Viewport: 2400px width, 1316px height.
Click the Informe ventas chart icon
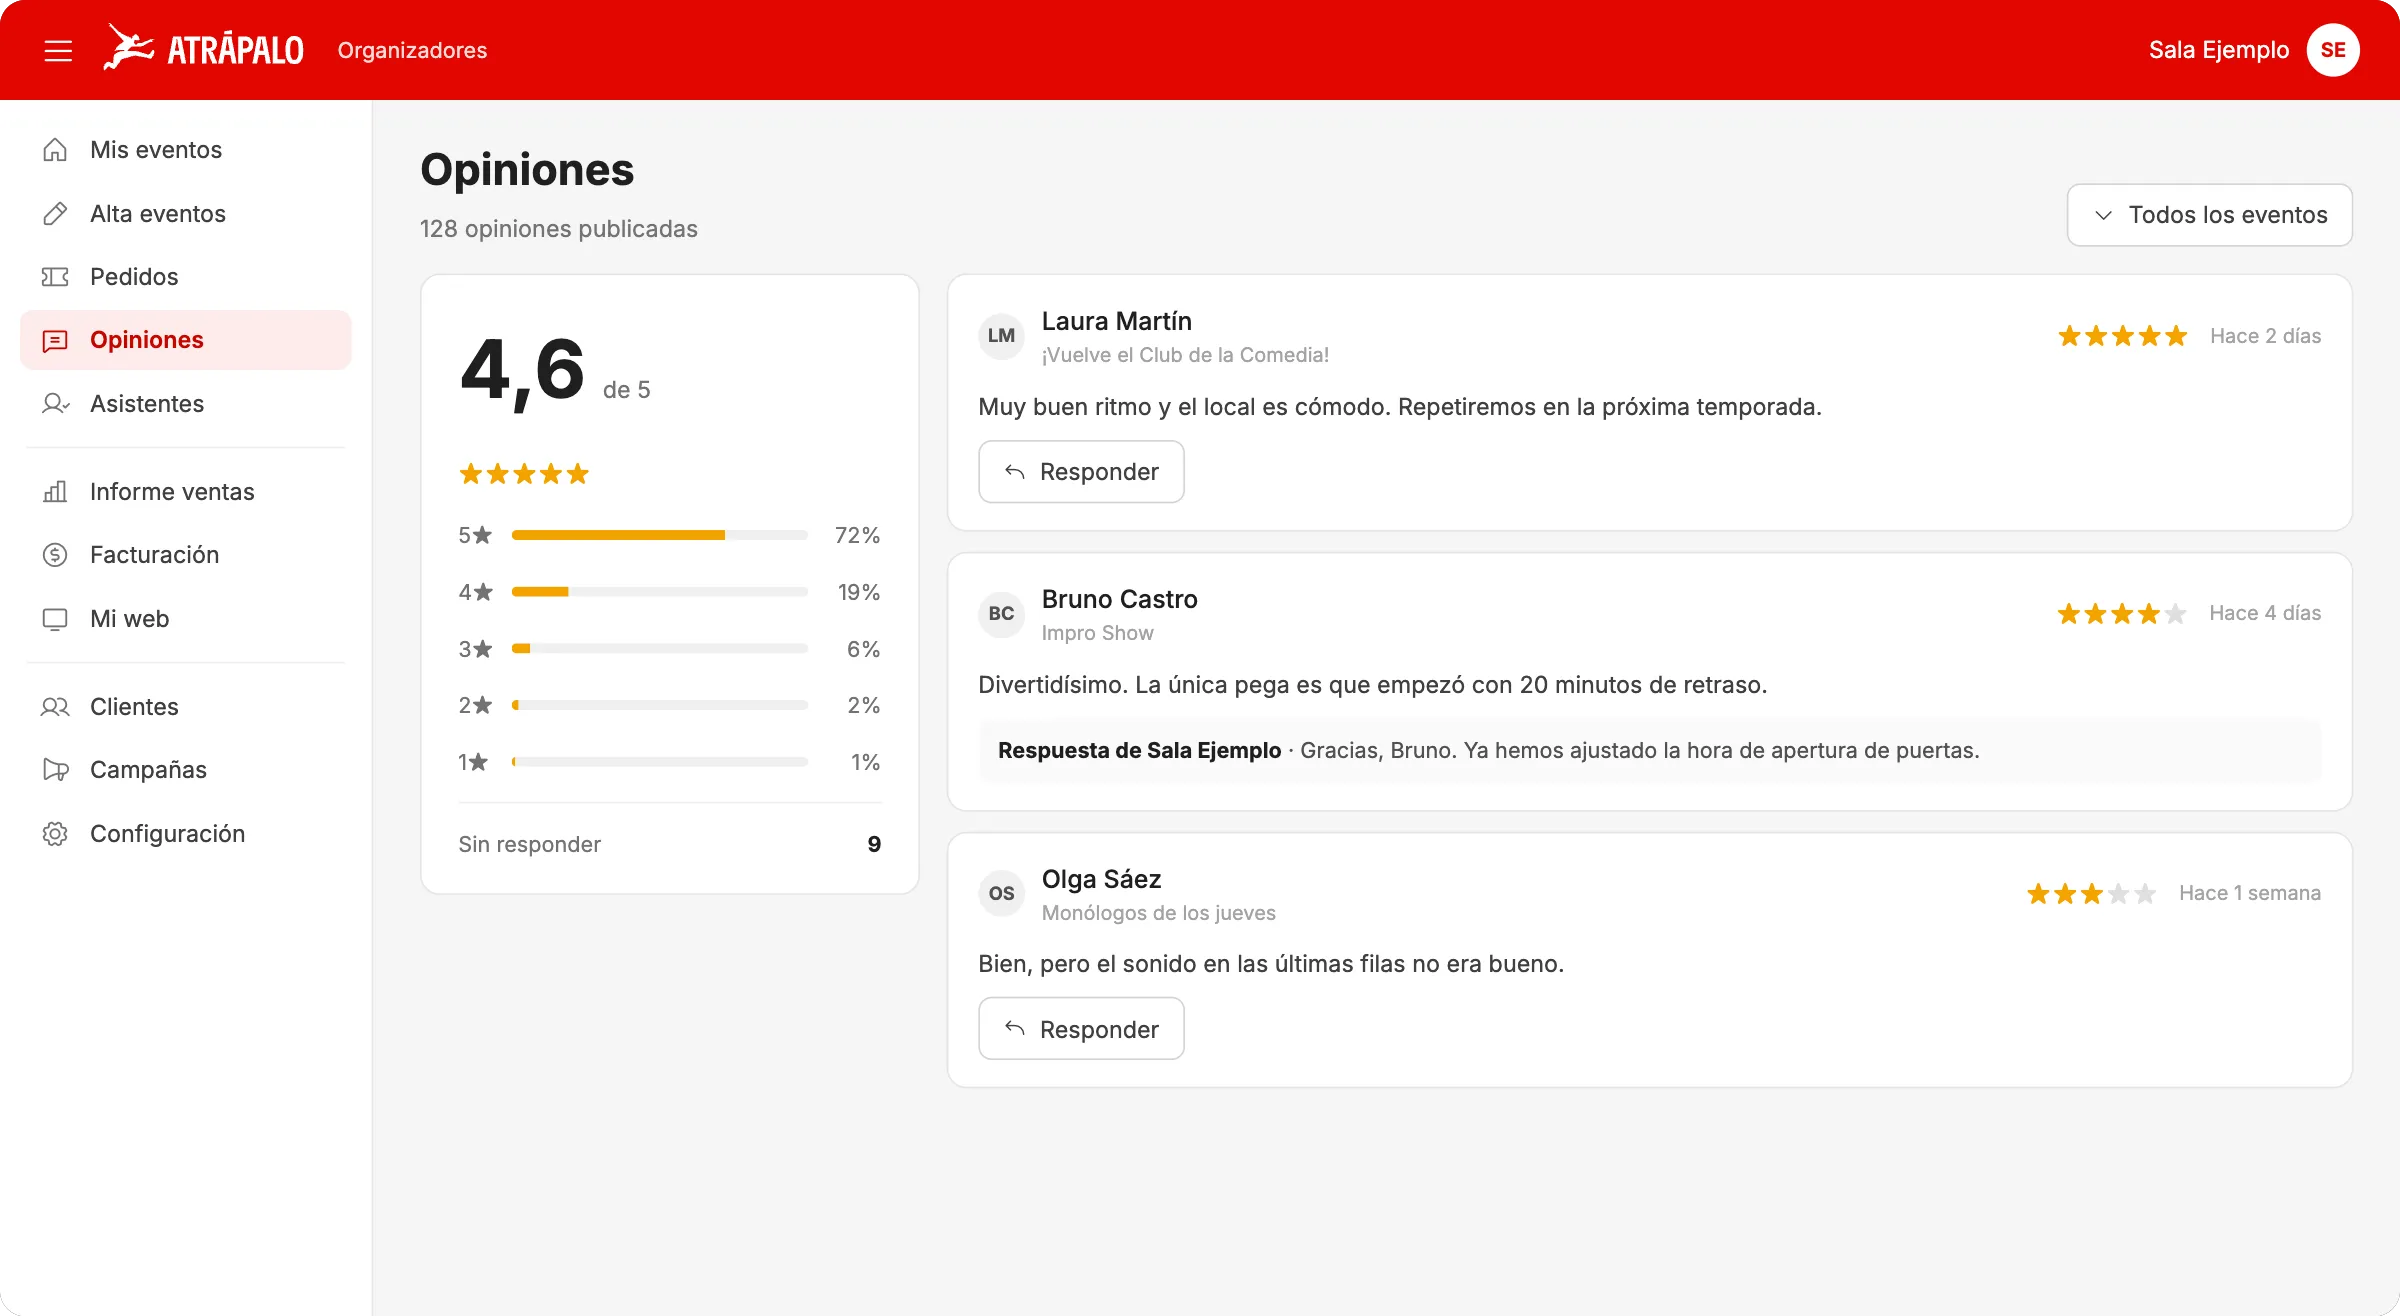pyautogui.click(x=55, y=492)
